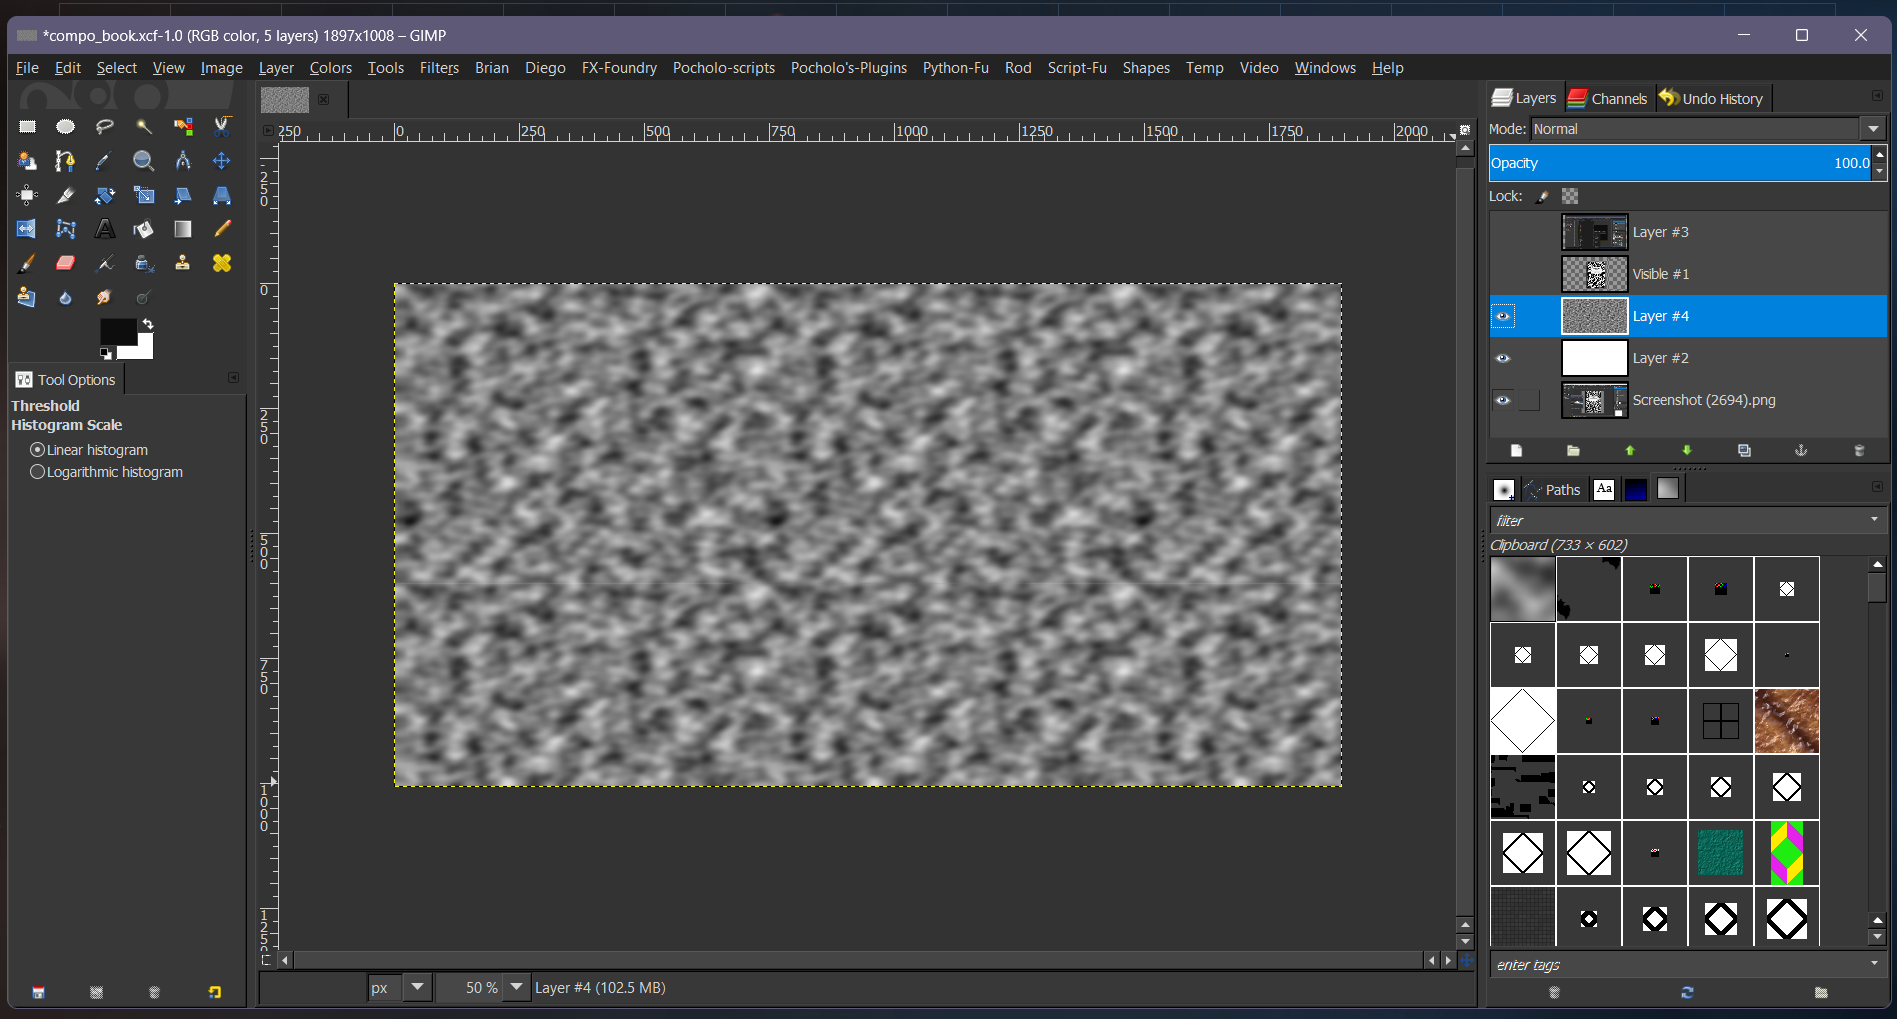The width and height of the screenshot is (1897, 1019).
Task: Switch to the Channels tab
Action: [1608, 98]
